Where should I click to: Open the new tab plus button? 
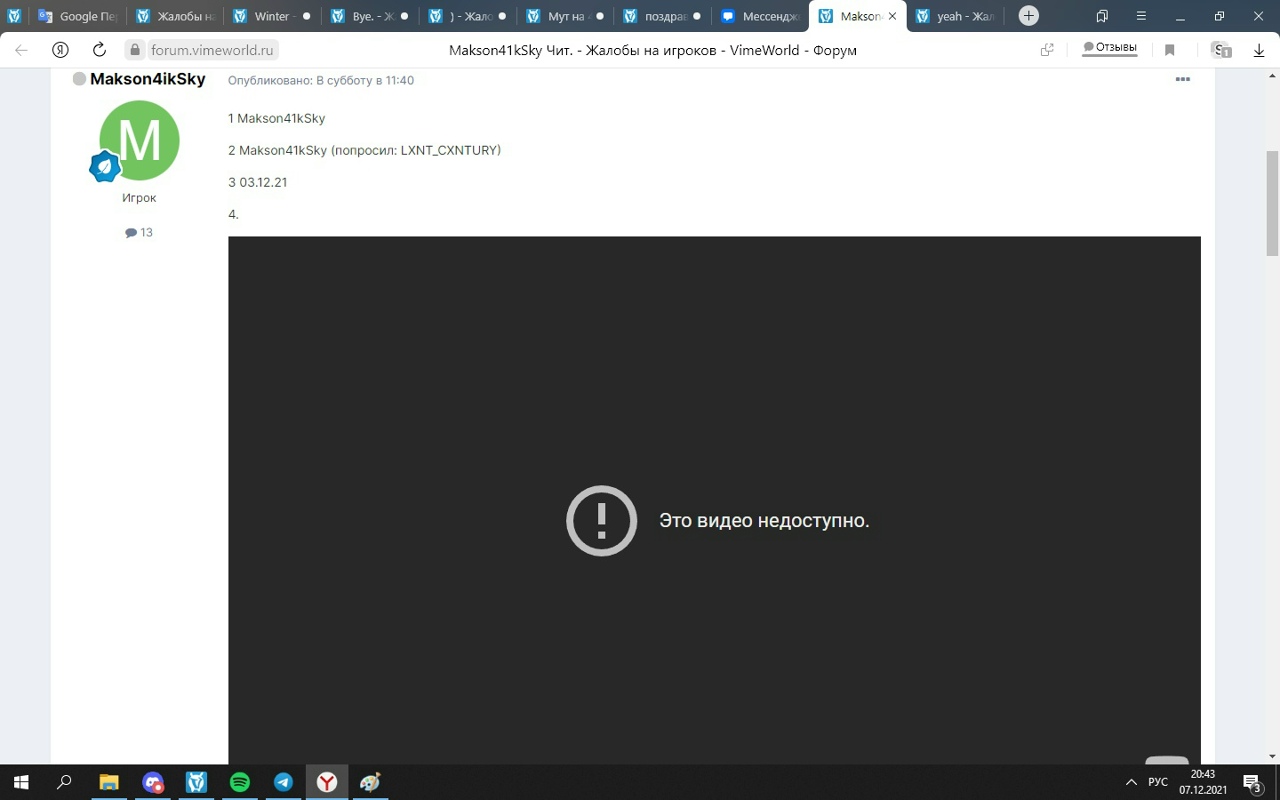pyautogui.click(x=1028, y=16)
